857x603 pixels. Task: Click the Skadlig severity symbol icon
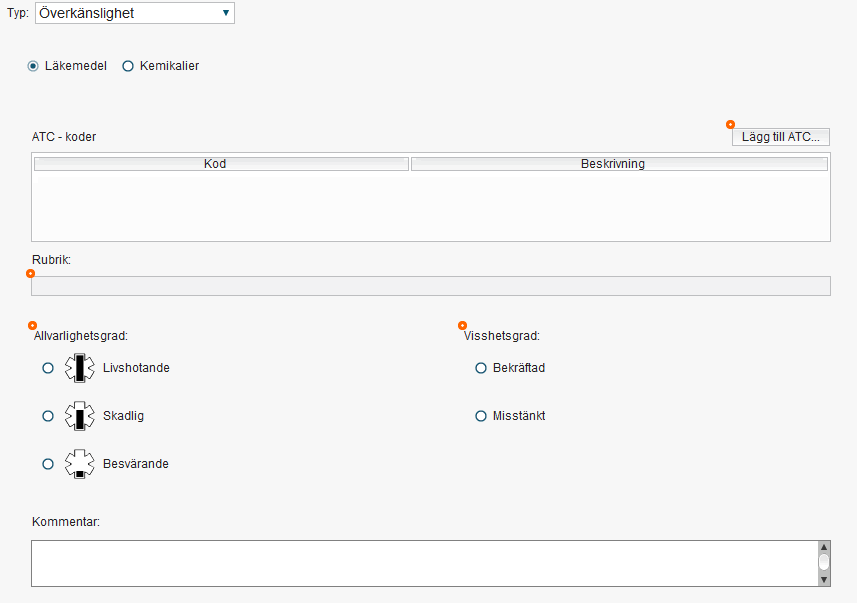click(78, 416)
